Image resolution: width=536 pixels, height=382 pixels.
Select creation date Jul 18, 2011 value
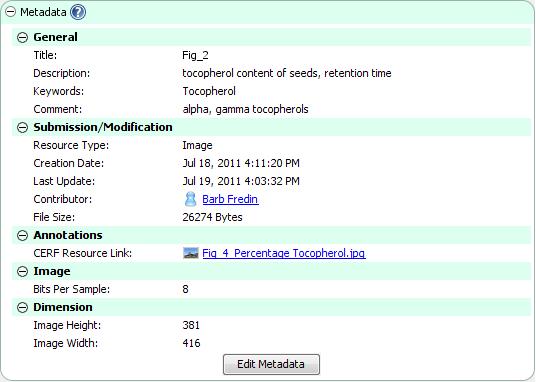click(x=241, y=163)
